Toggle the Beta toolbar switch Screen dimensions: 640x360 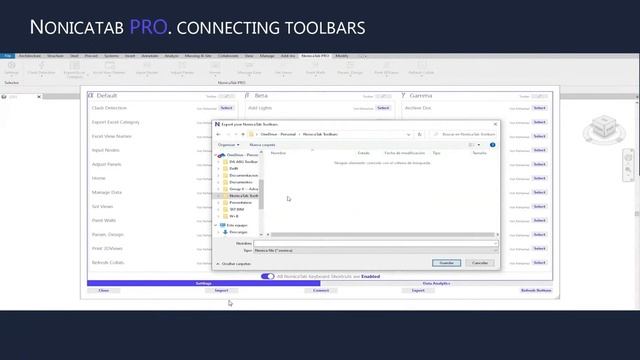[383, 96]
